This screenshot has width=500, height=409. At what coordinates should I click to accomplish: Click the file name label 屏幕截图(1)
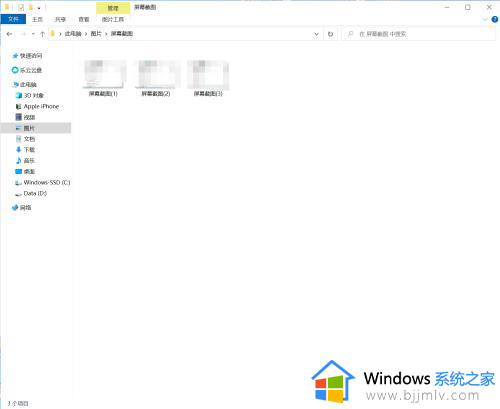(x=103, y=94)
